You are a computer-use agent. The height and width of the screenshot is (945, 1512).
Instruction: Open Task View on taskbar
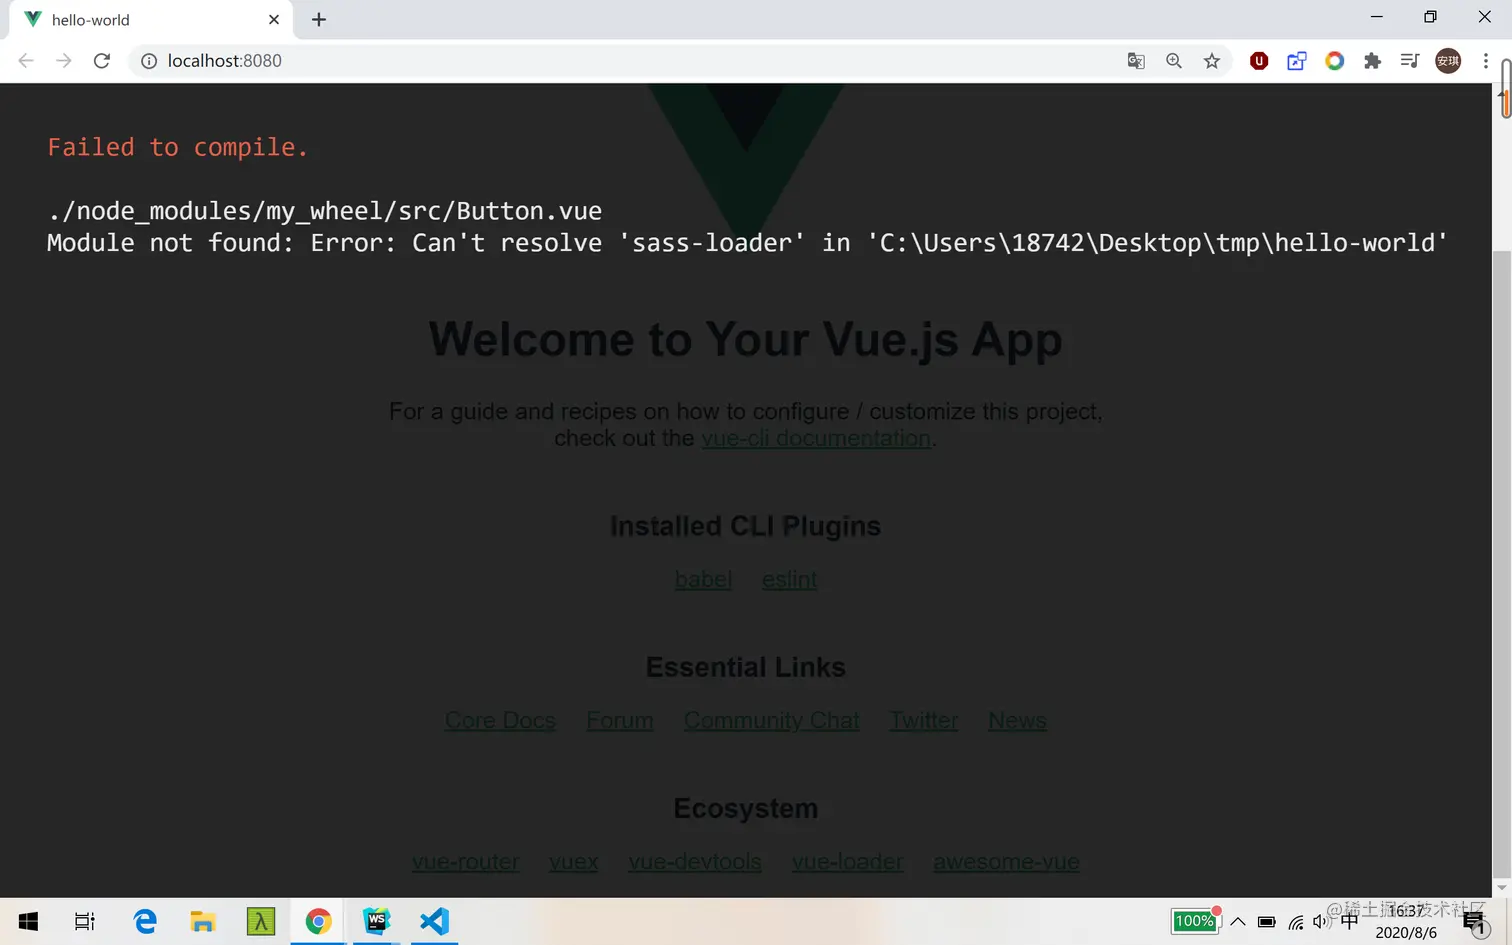click(x=85, y=921)
